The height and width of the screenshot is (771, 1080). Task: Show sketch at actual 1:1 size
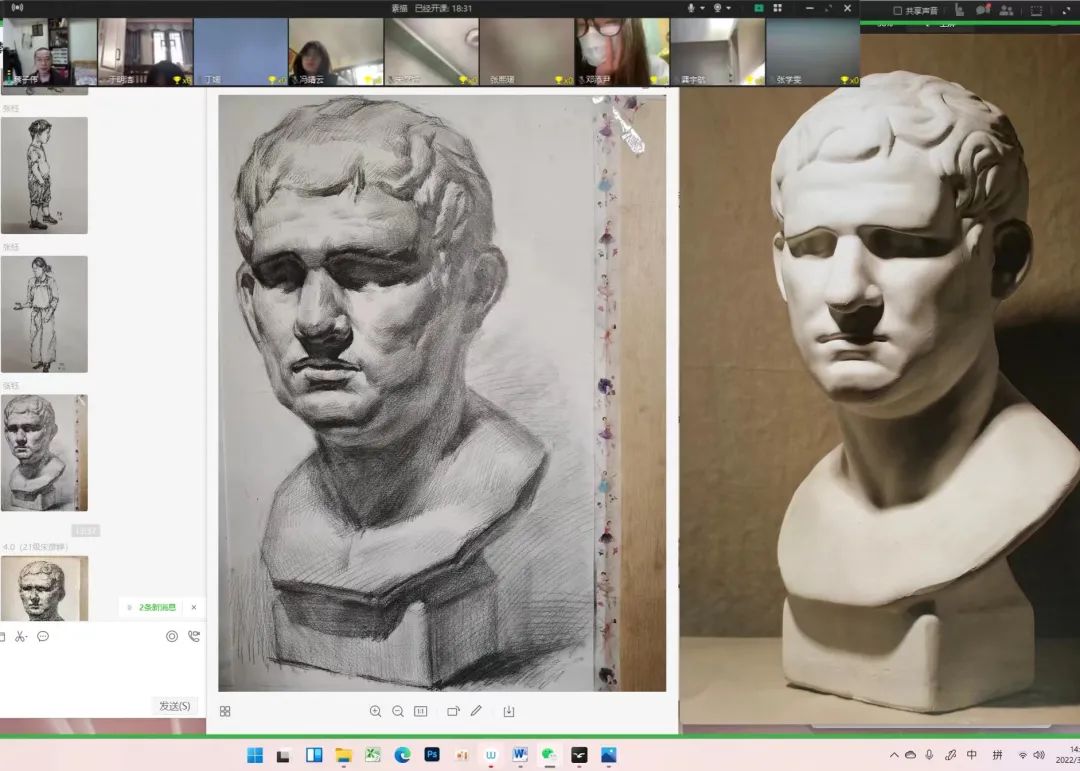[421, 711]
